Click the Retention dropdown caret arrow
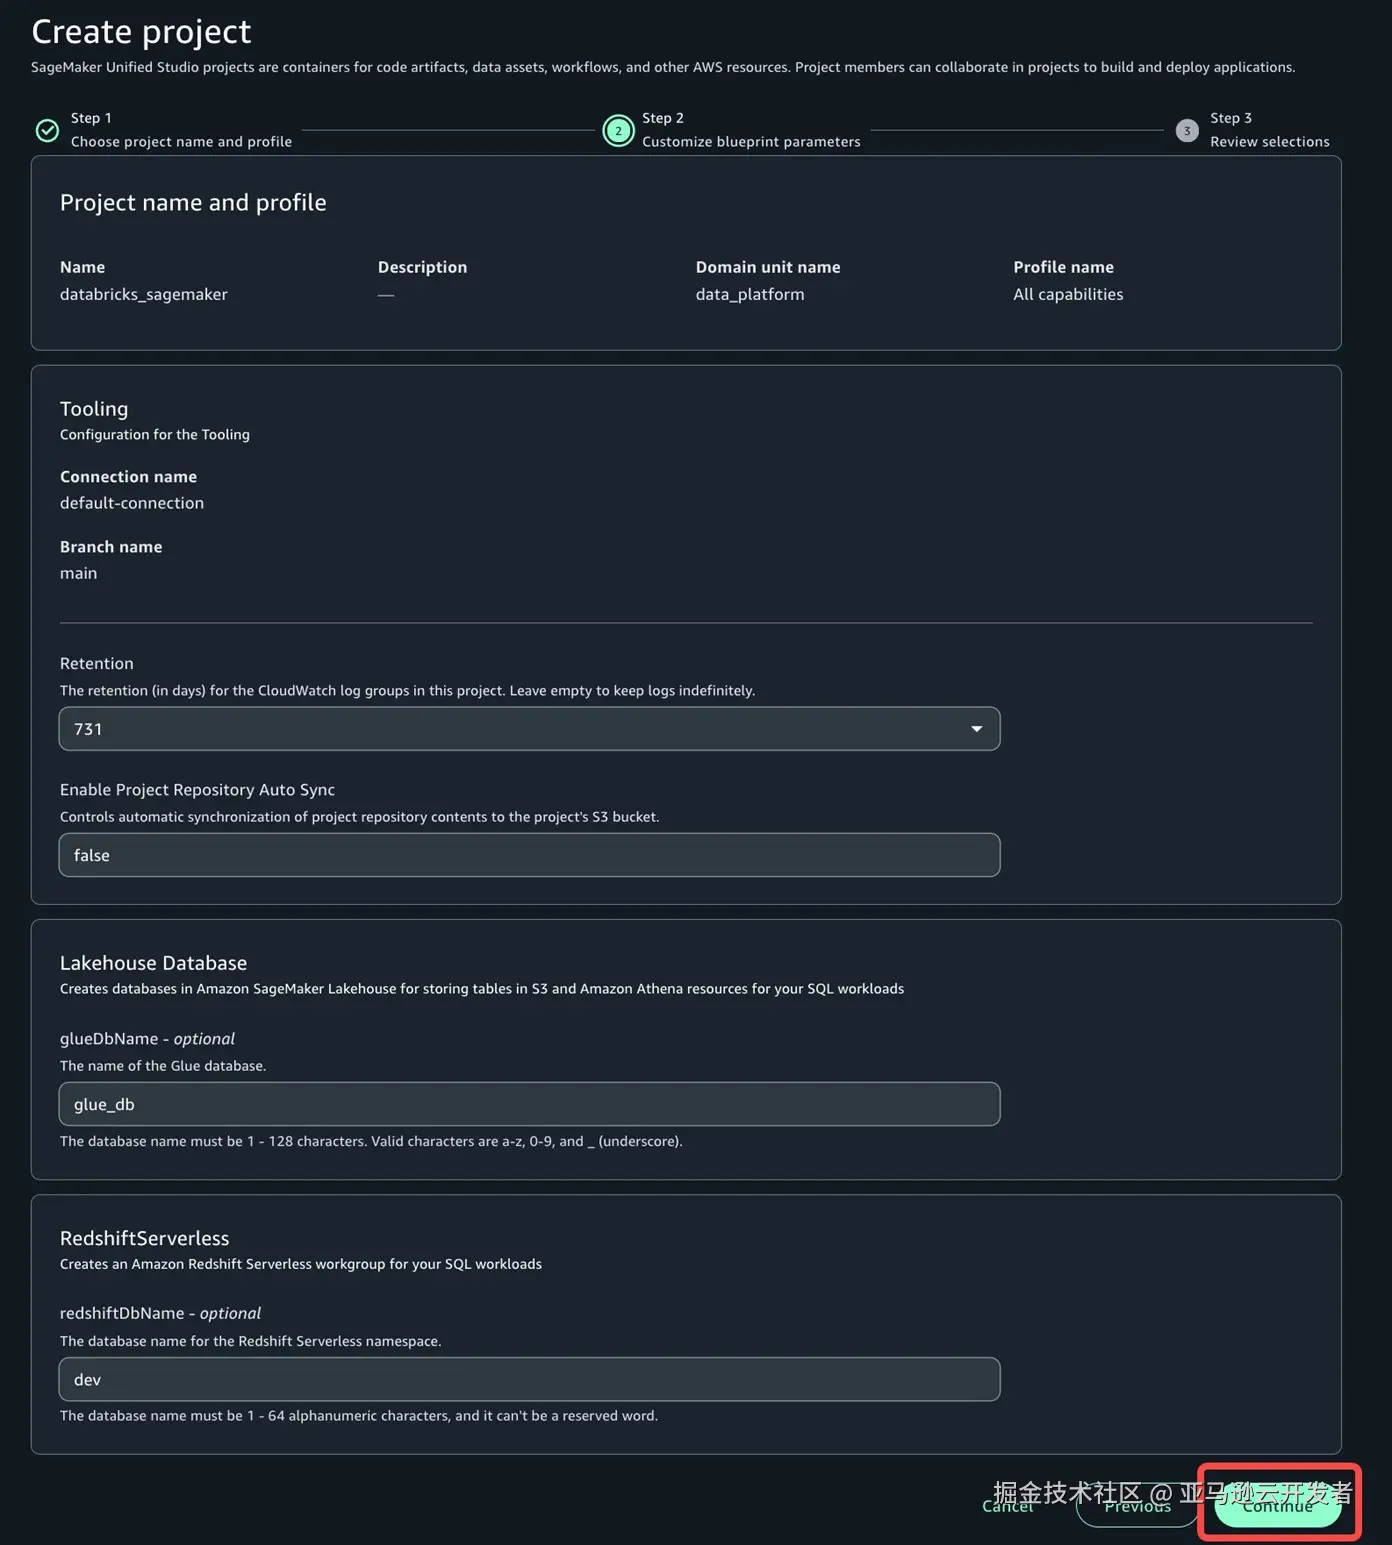The image size is (1392, 1545). (976, 729)
